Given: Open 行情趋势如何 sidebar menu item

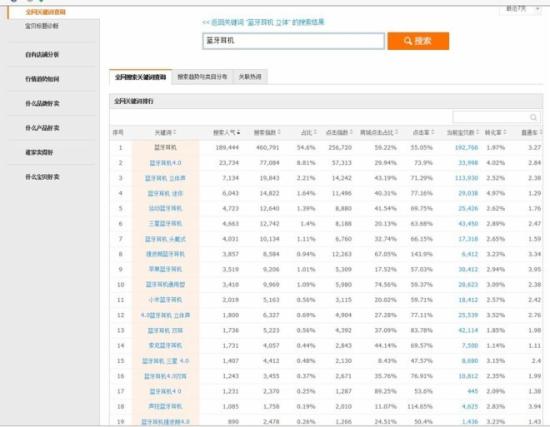Looking at the screenshot, I should coord(42,79).
